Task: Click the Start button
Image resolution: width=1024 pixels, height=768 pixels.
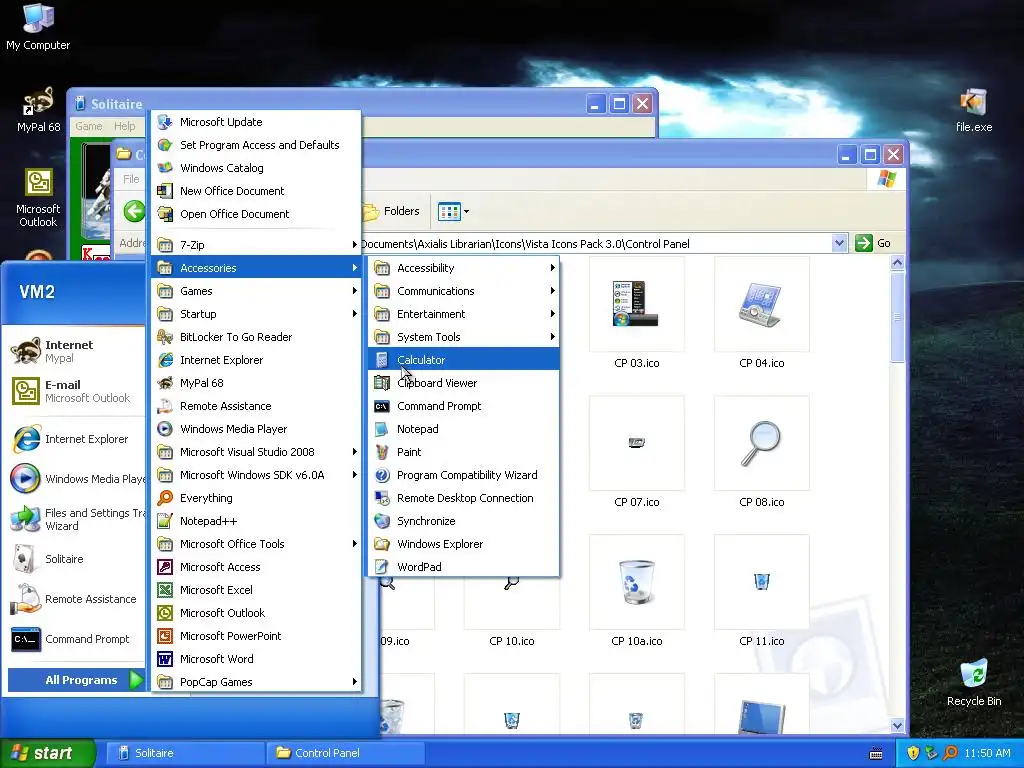Action: [47, 753]
